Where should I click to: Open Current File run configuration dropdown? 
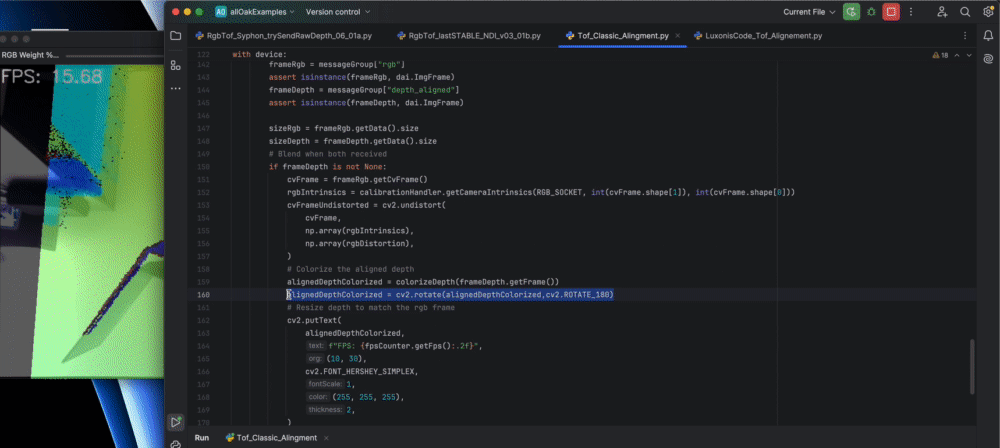pos(809,11)
